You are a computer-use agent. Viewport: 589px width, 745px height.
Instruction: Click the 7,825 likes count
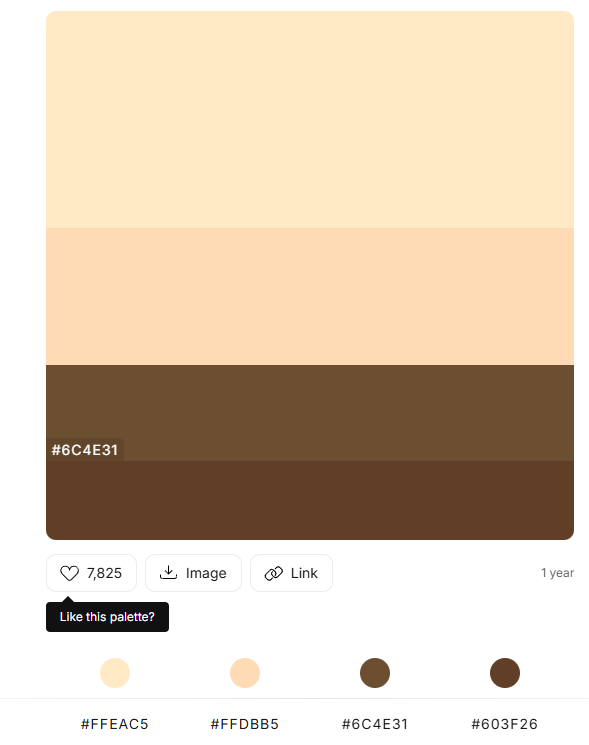104,573
